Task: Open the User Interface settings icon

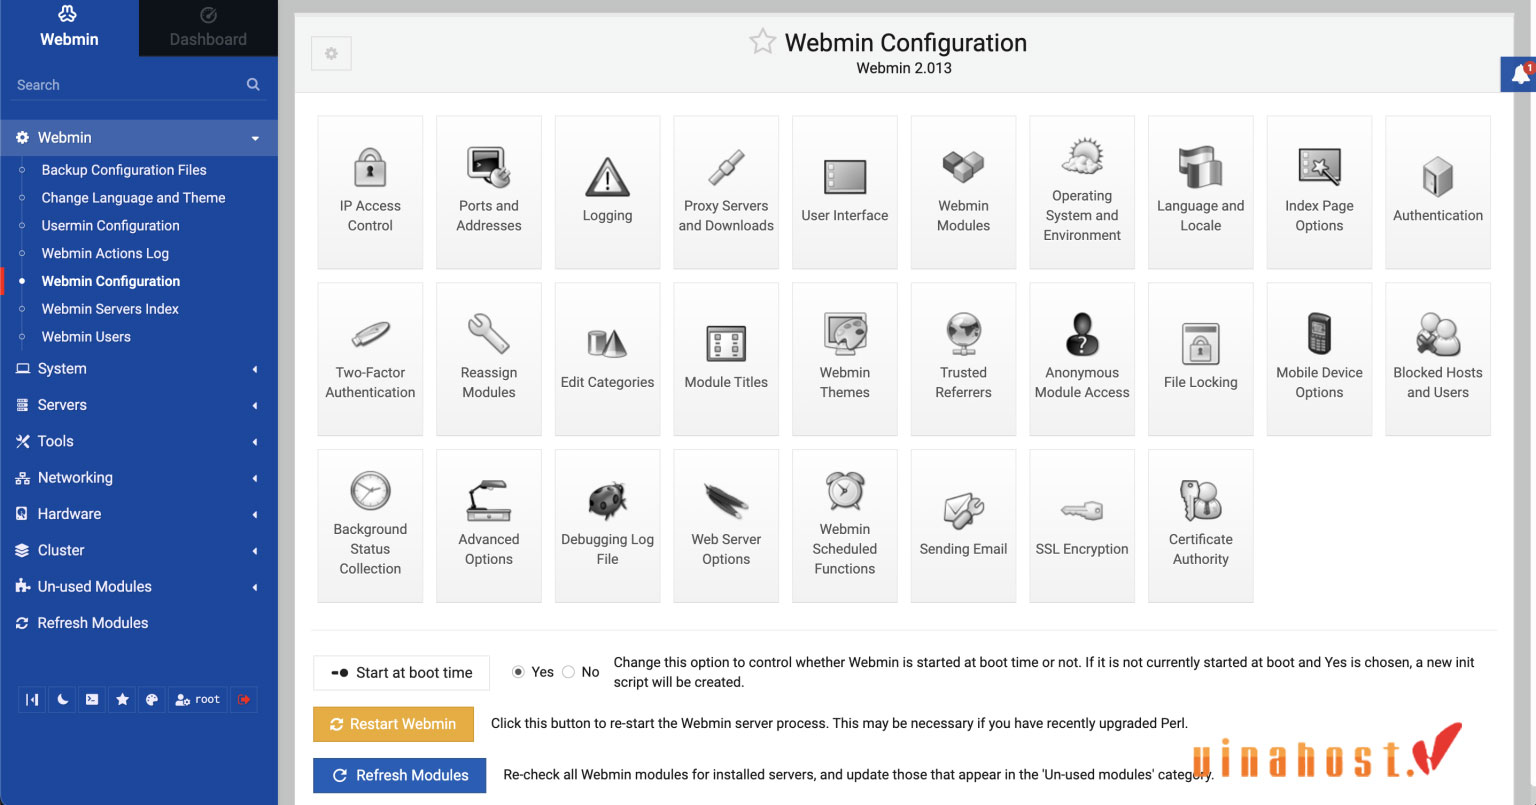Action: click(845, 192)
